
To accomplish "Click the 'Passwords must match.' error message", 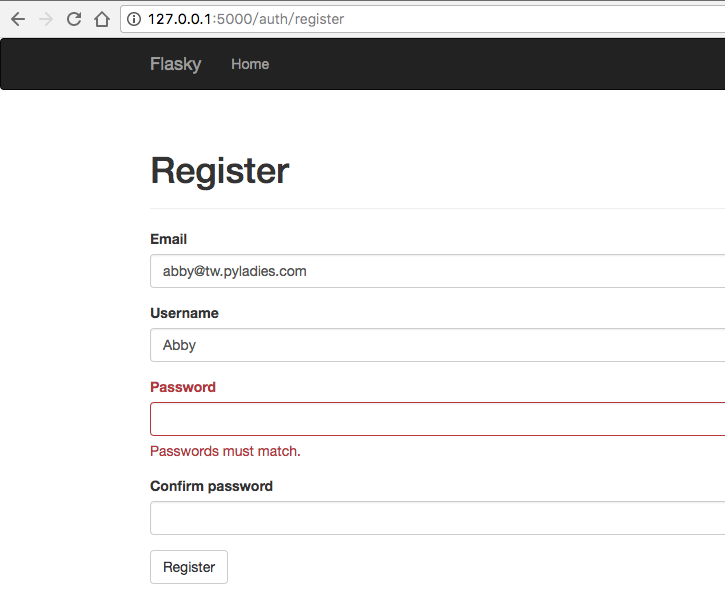I will click(225, 451).
